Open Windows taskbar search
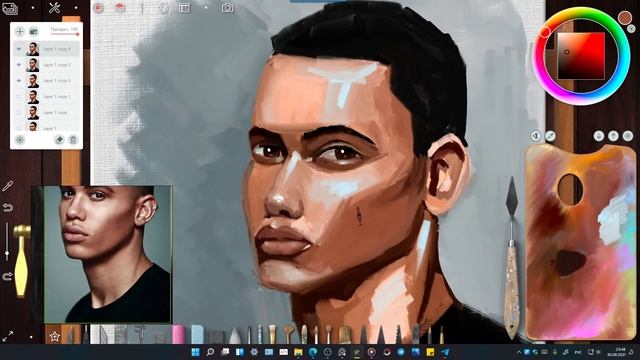Image resolution: width=640 pixels, height=360 pixels. pos(210,352)
